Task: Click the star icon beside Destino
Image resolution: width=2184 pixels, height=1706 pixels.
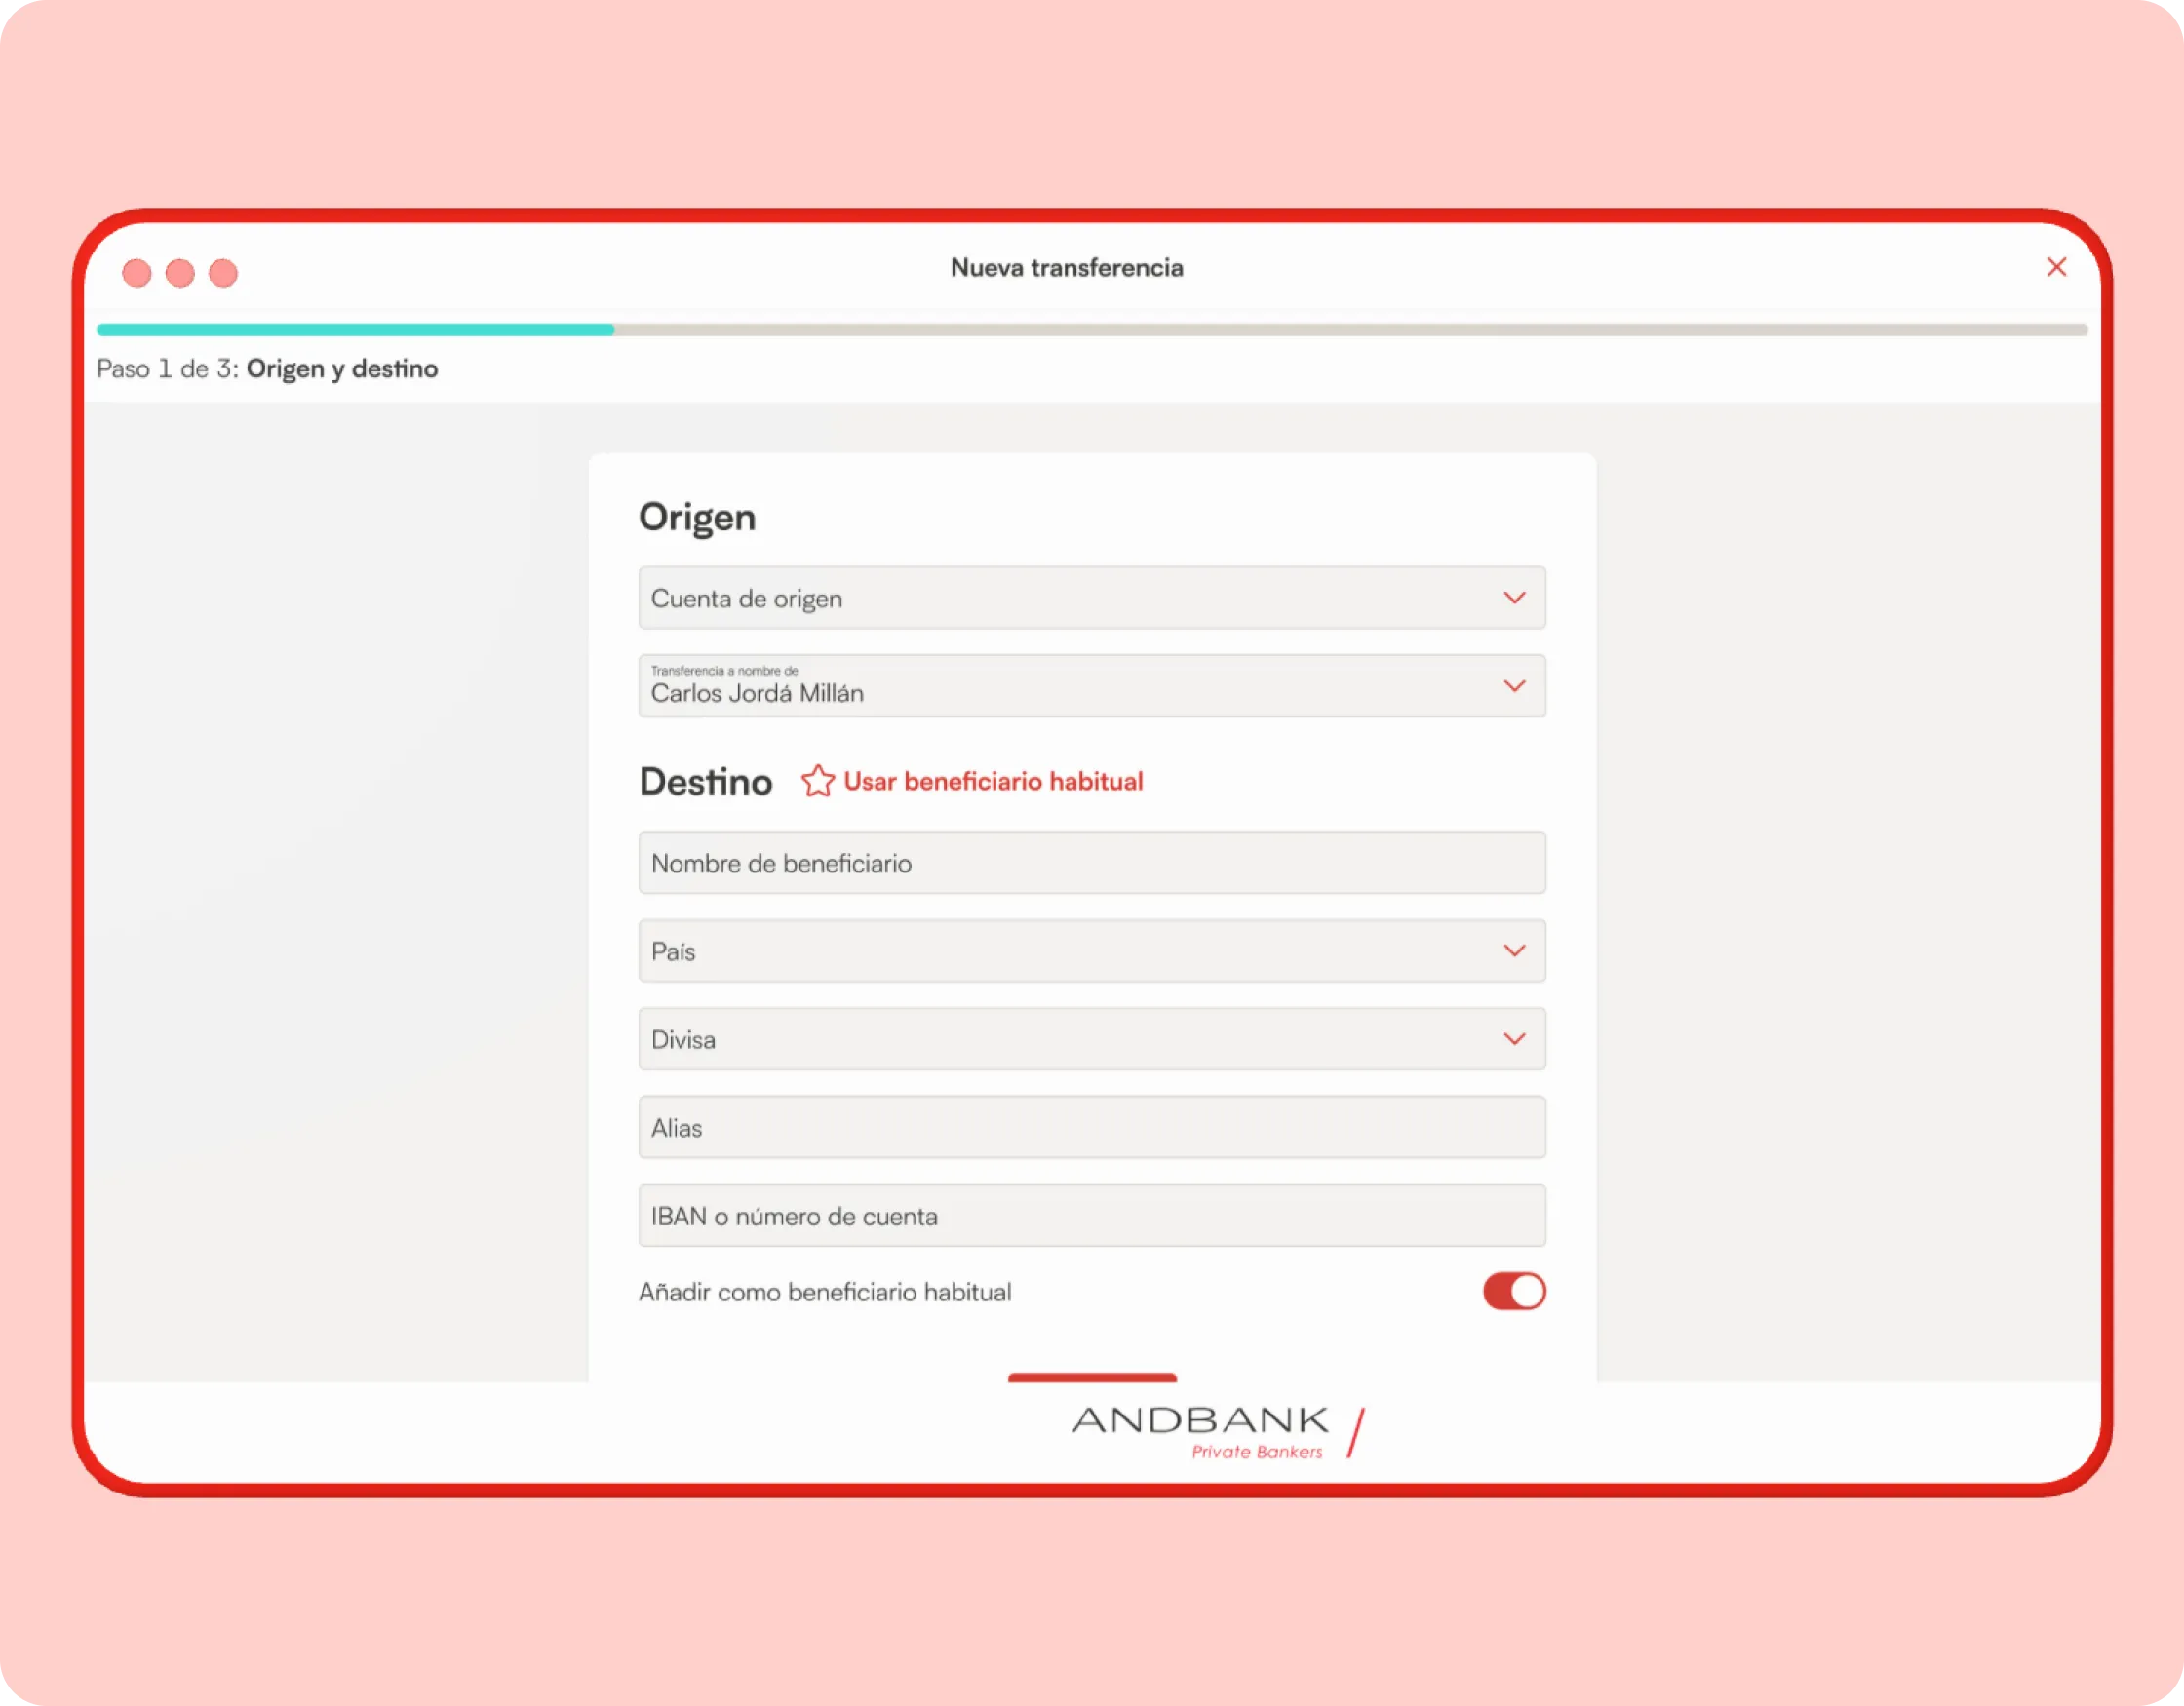Action: [817, 781]
